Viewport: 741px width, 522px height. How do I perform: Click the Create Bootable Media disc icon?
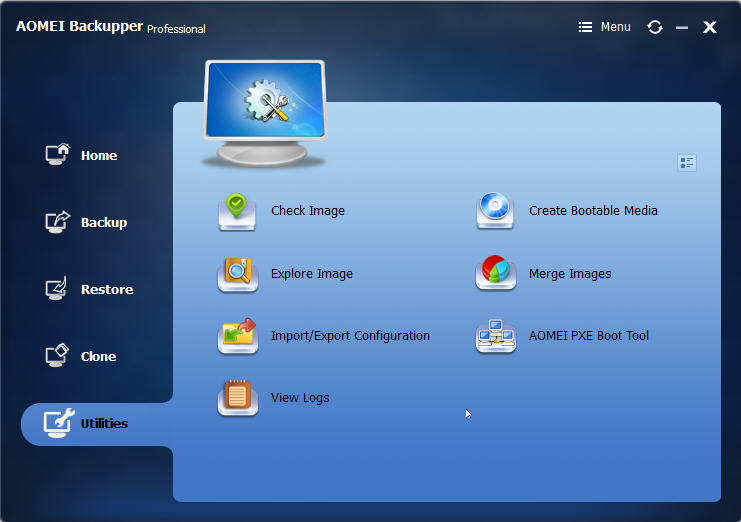point(495,211)
